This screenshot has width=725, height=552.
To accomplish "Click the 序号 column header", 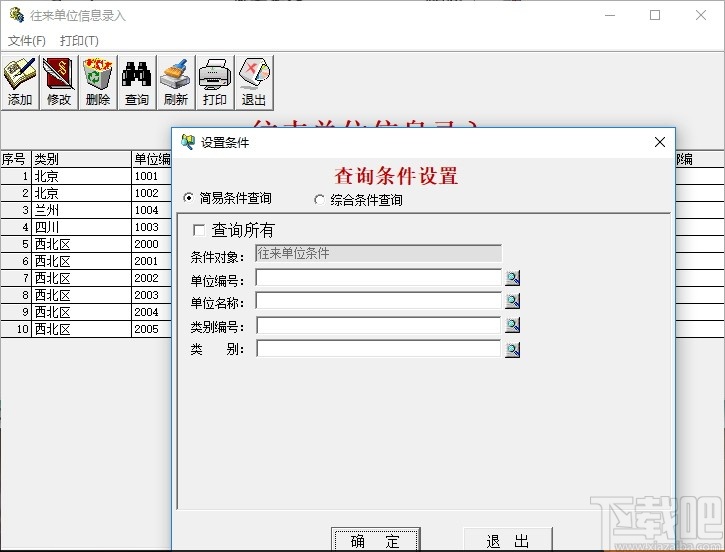I will (16, 159).
